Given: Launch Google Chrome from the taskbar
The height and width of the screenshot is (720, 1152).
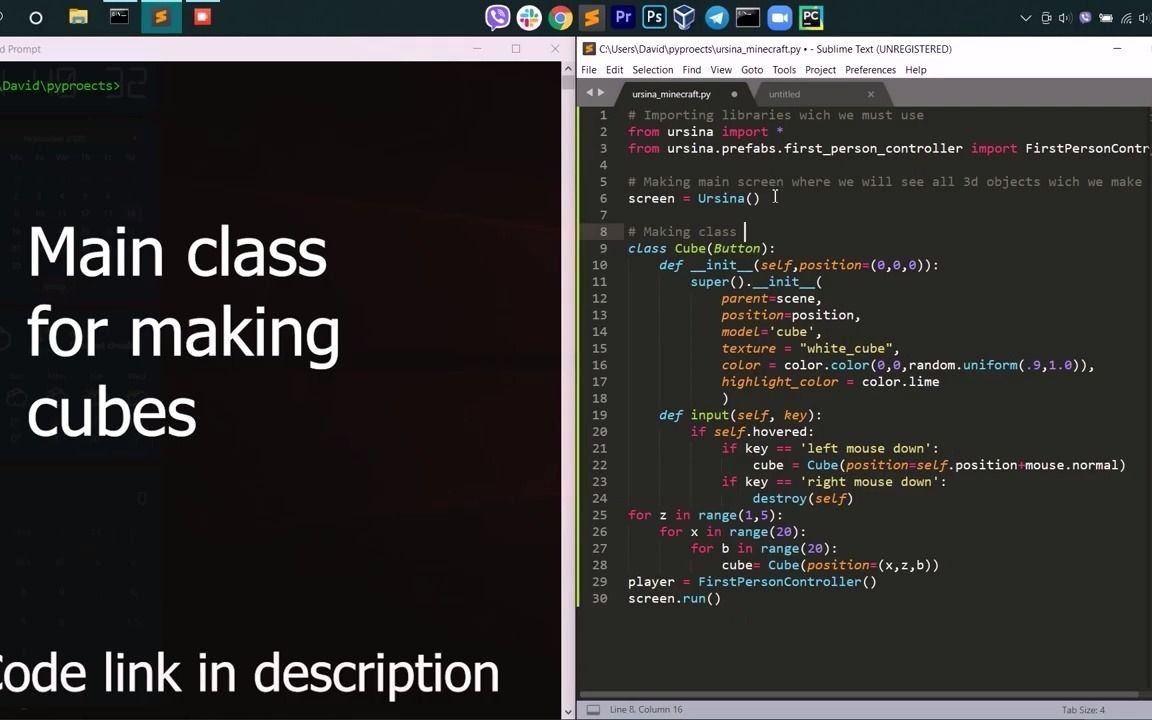Looking at the screenshot, I should coord(561,18).
